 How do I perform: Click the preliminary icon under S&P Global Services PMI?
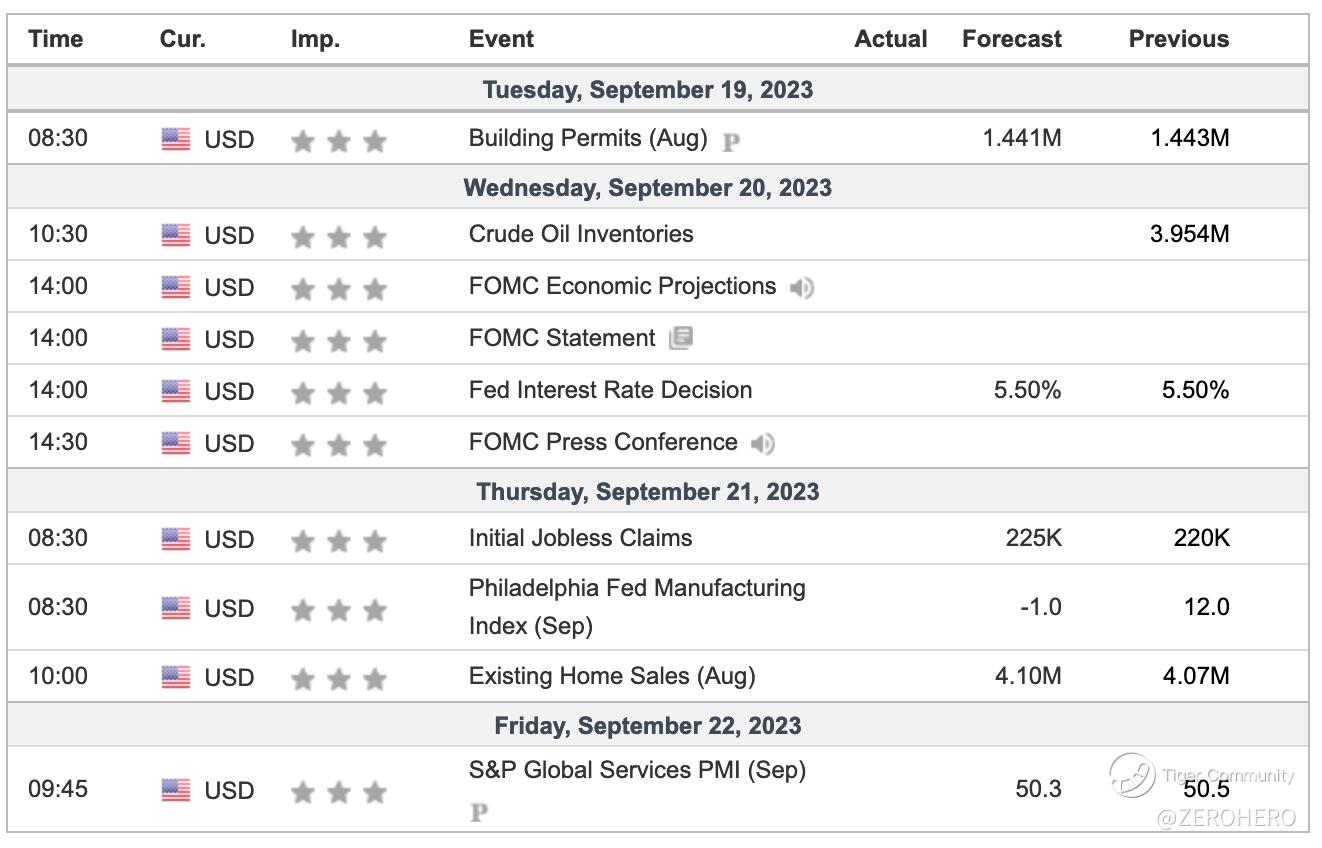pos(479,812)
